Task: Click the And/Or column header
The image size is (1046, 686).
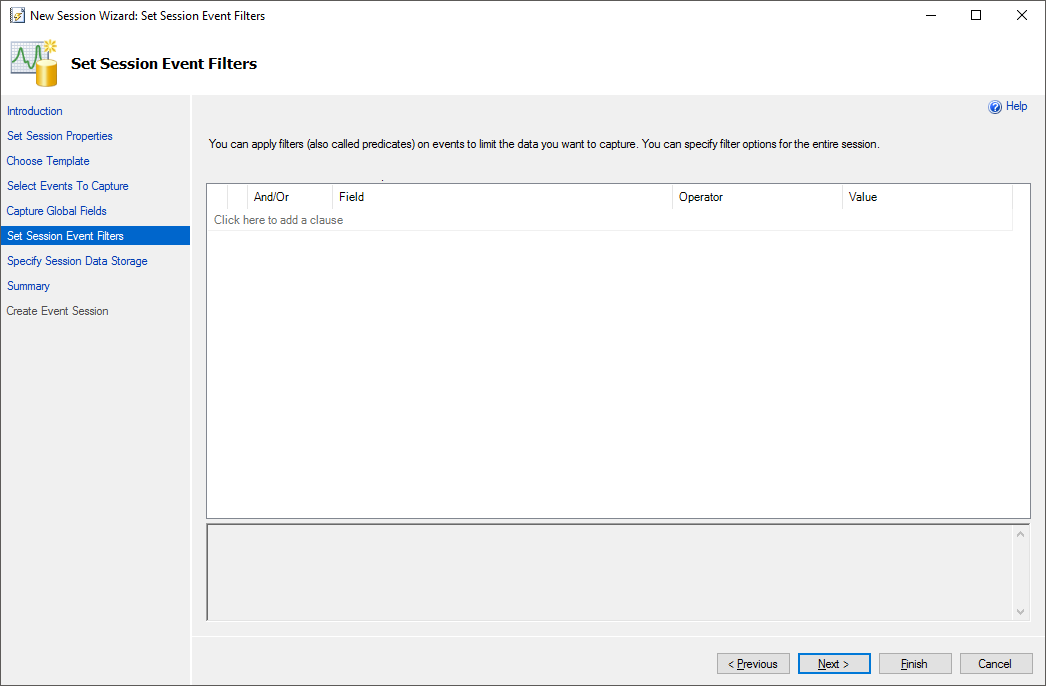Action: point(271,197)
